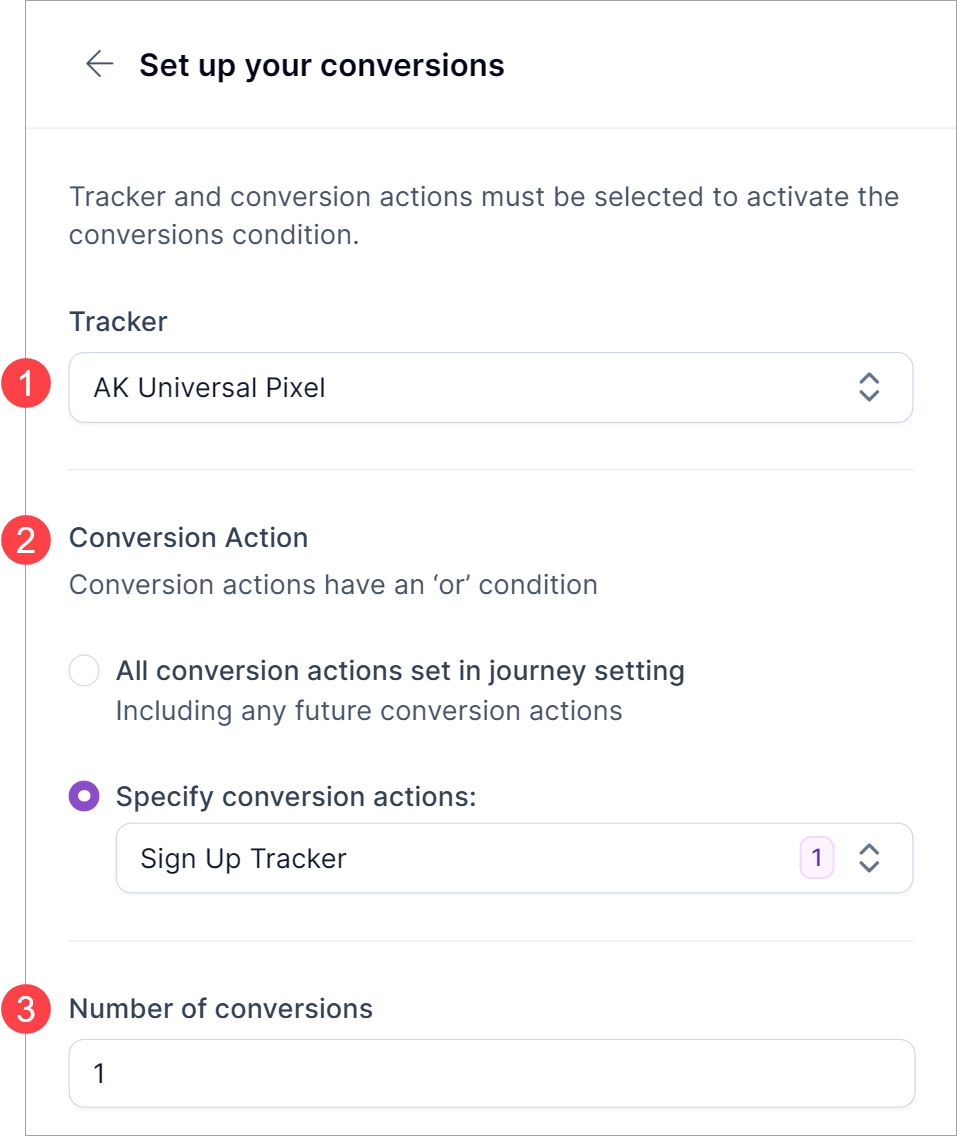
Task: Click the purple count badge showing 1
Action: (x=817, y=858)
